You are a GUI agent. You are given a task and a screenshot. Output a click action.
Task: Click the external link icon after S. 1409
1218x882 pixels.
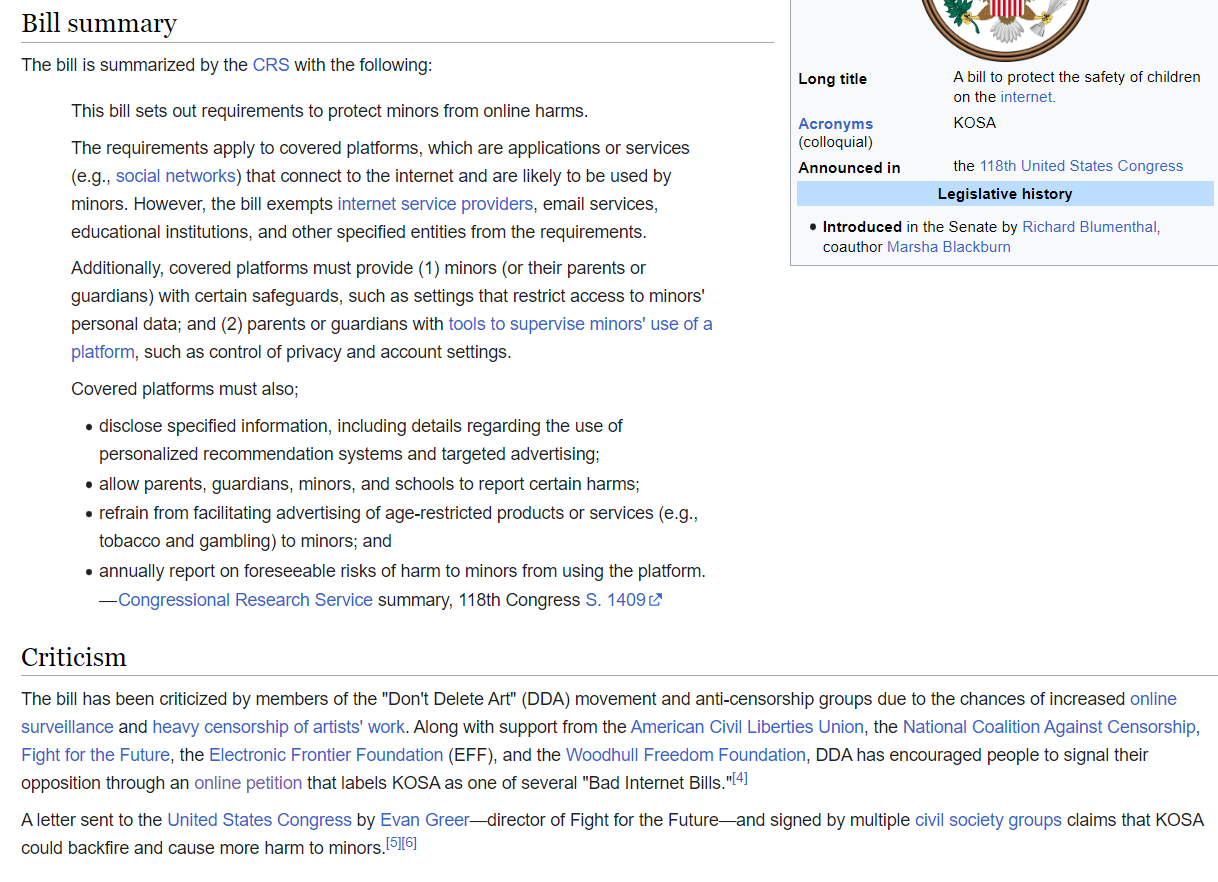click(656, 600)
